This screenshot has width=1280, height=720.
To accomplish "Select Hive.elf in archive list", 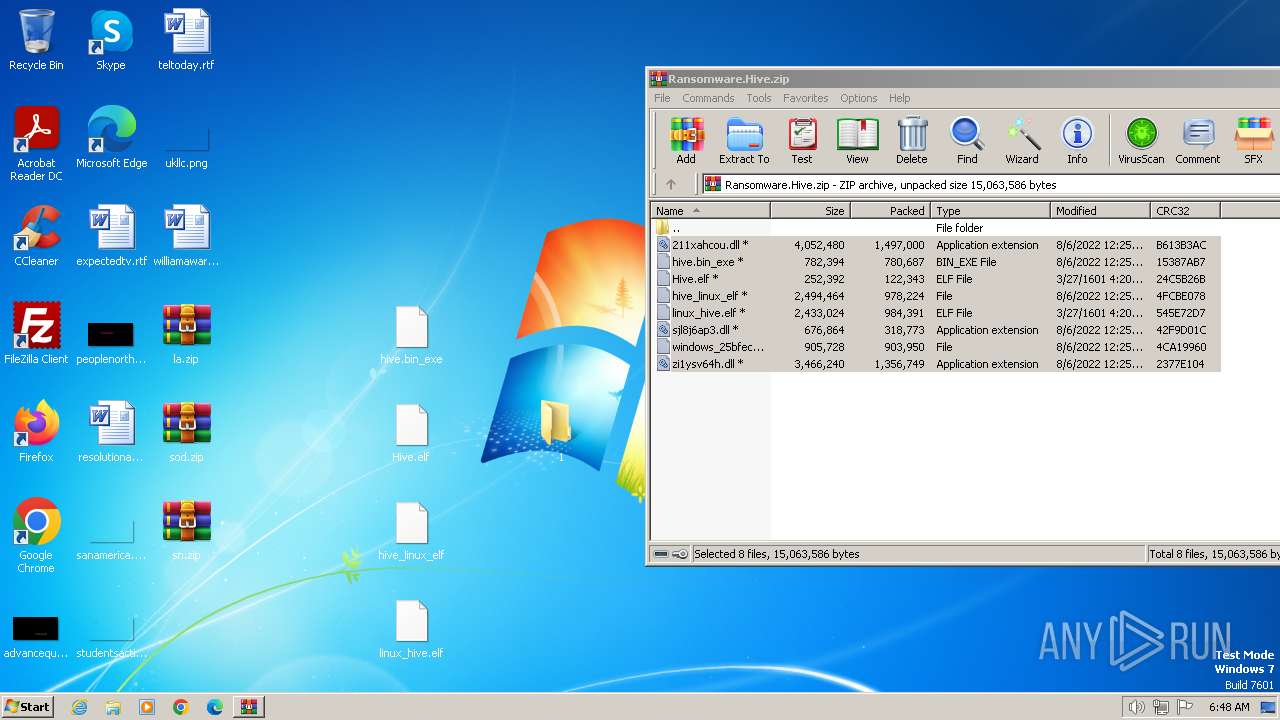I will click(x=937, y=279).
